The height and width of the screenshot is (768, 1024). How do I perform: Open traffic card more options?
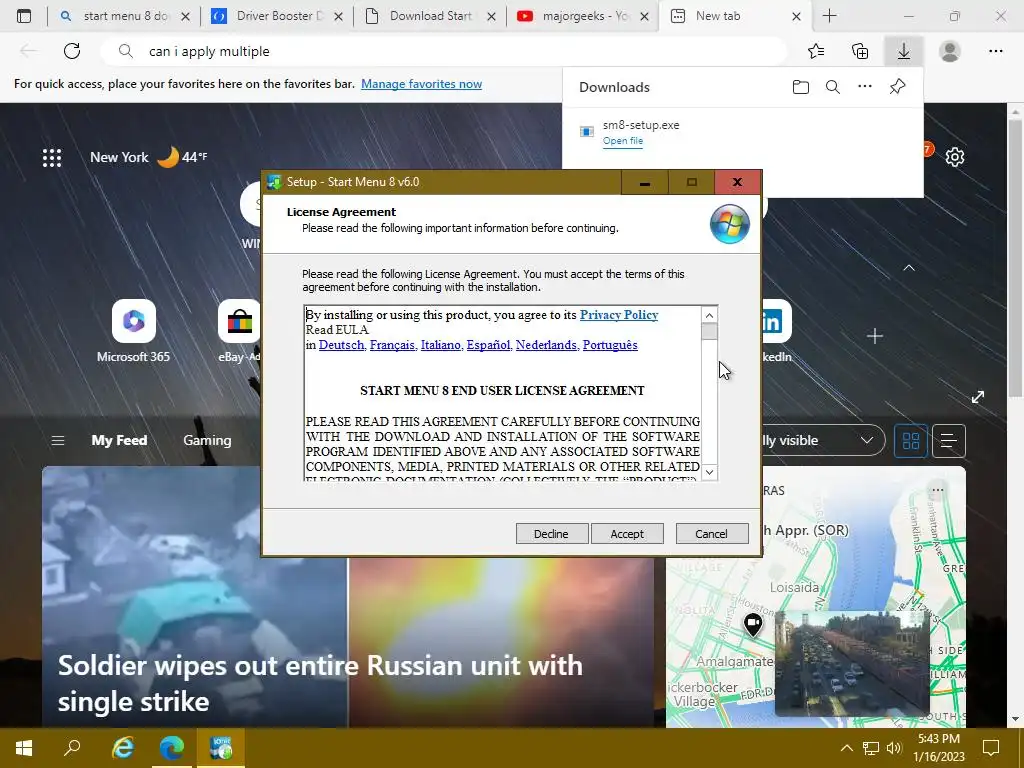click(938, 490)
